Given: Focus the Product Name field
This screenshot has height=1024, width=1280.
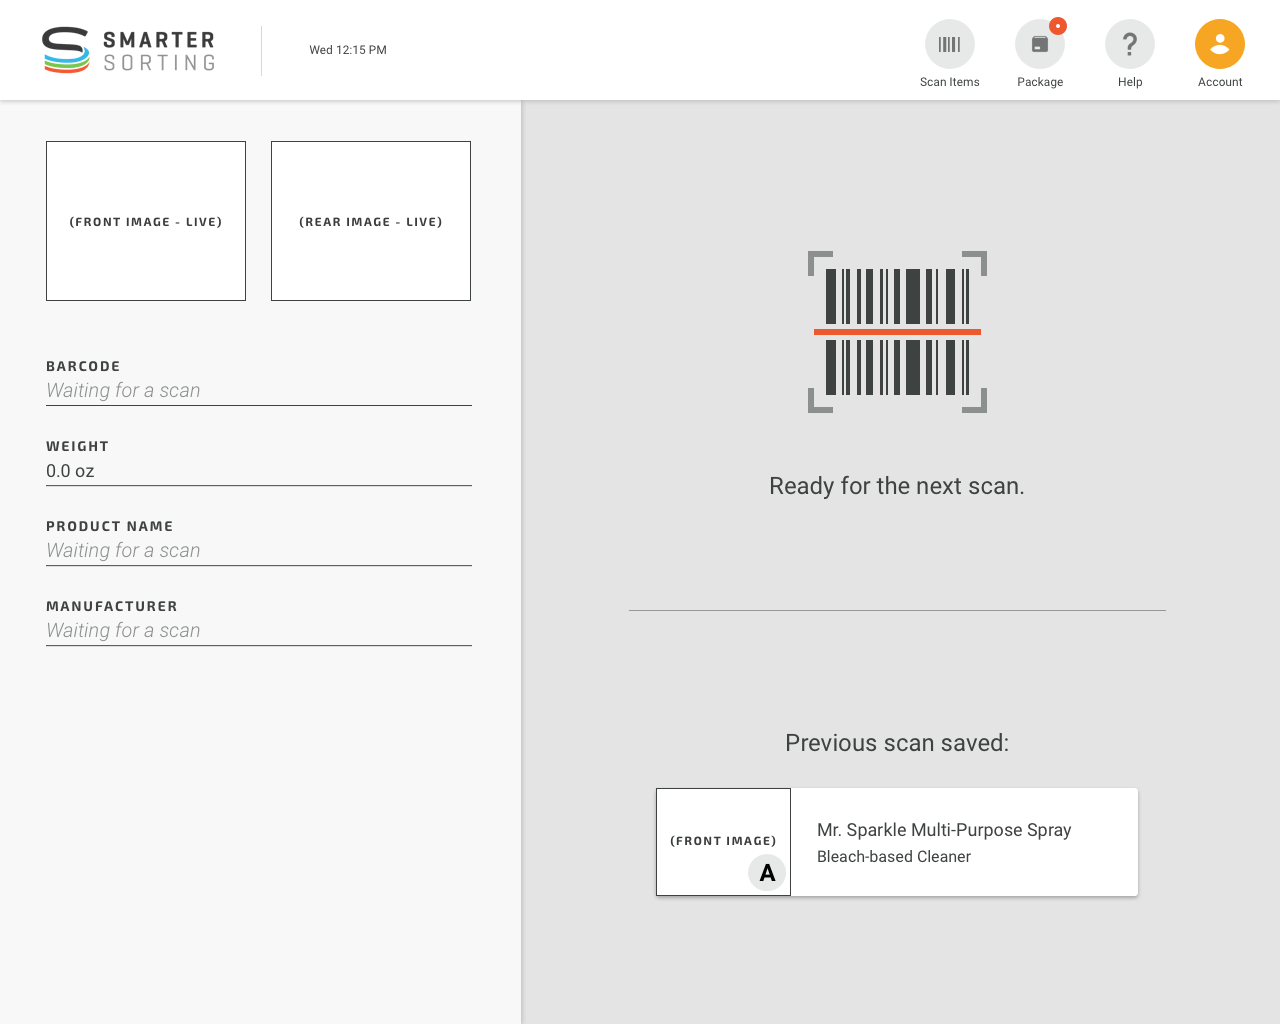Looking at the screenshot, I should click(259, 551).
